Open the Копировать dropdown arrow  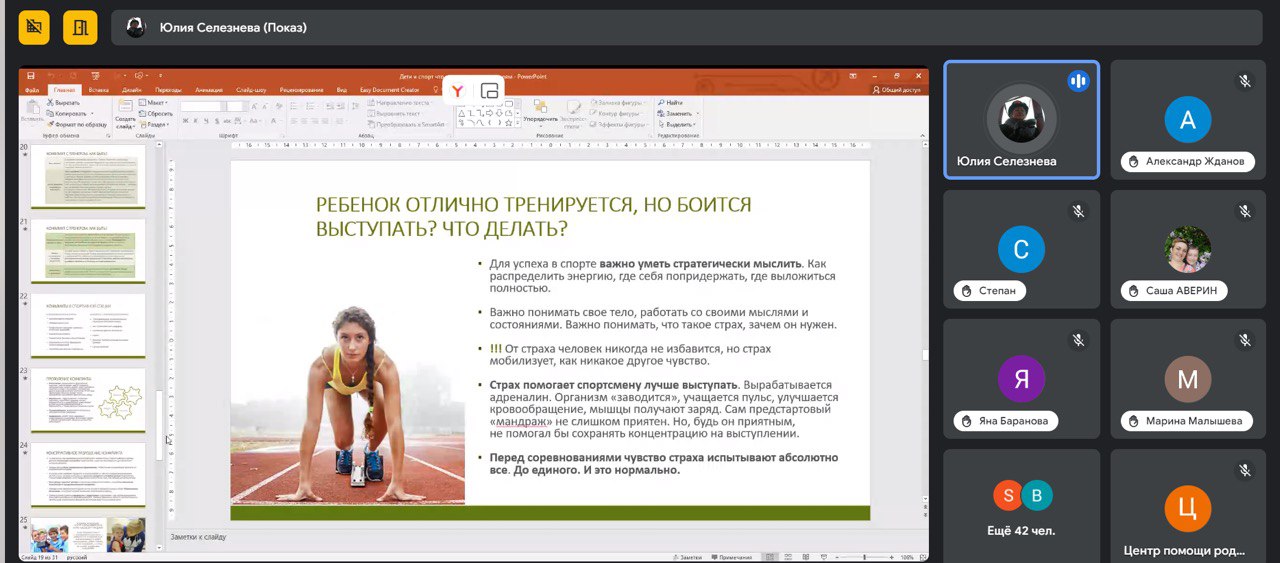pos(89,113)
